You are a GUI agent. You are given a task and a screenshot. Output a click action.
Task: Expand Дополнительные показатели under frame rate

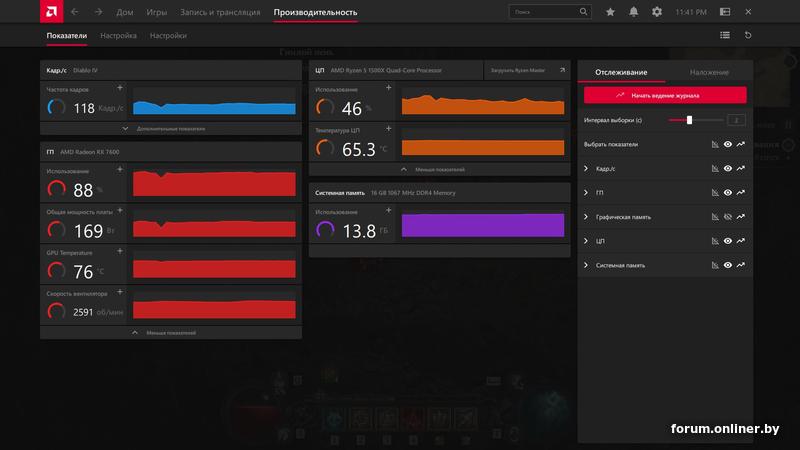point(171,129)
